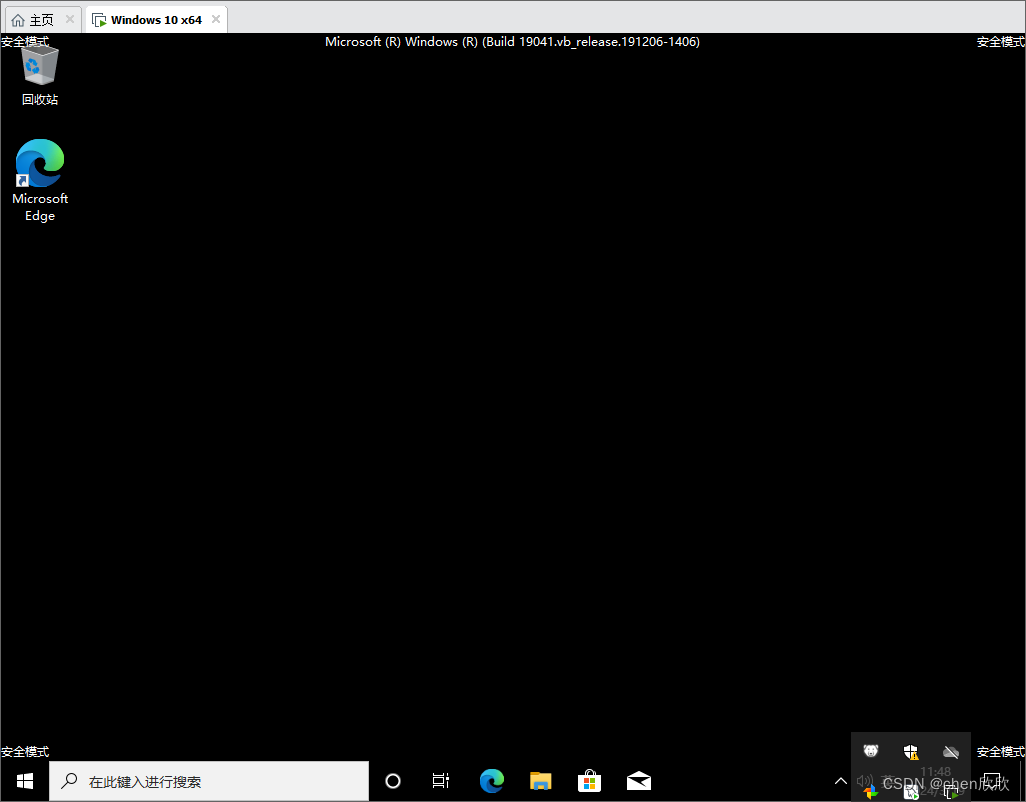Viewport: 1026px width, 802px height.
Task: Click the VMware tools tray icon
Action: tap(951, 792)
